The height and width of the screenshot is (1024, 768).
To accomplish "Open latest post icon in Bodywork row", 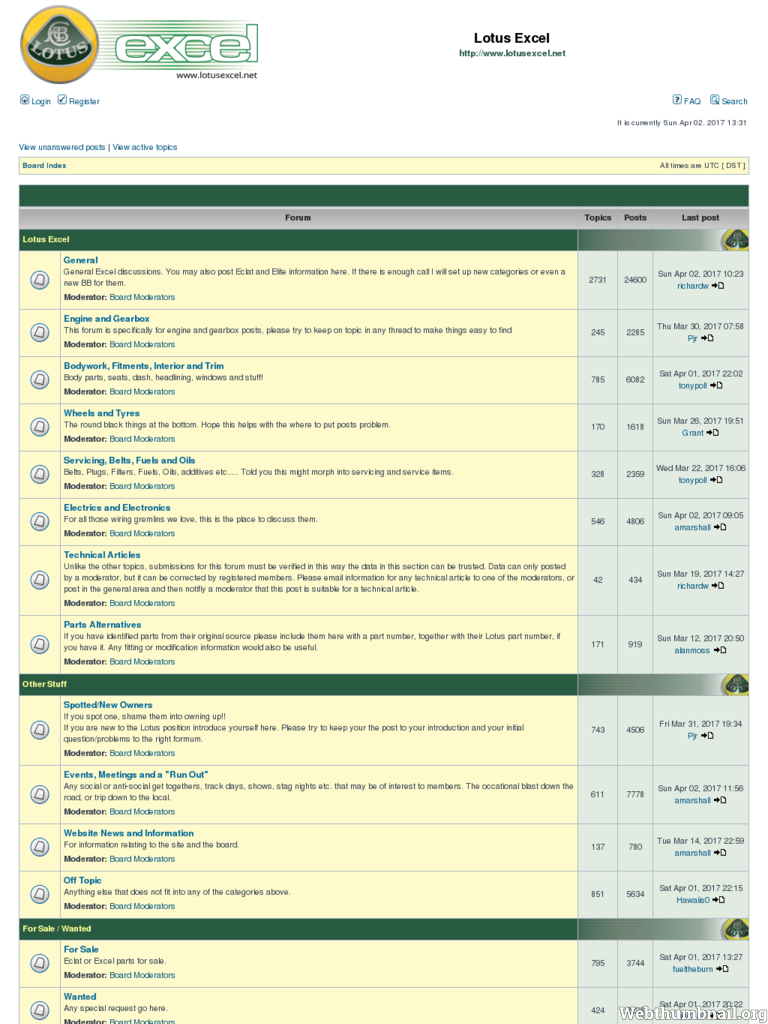I will [716, 385].
